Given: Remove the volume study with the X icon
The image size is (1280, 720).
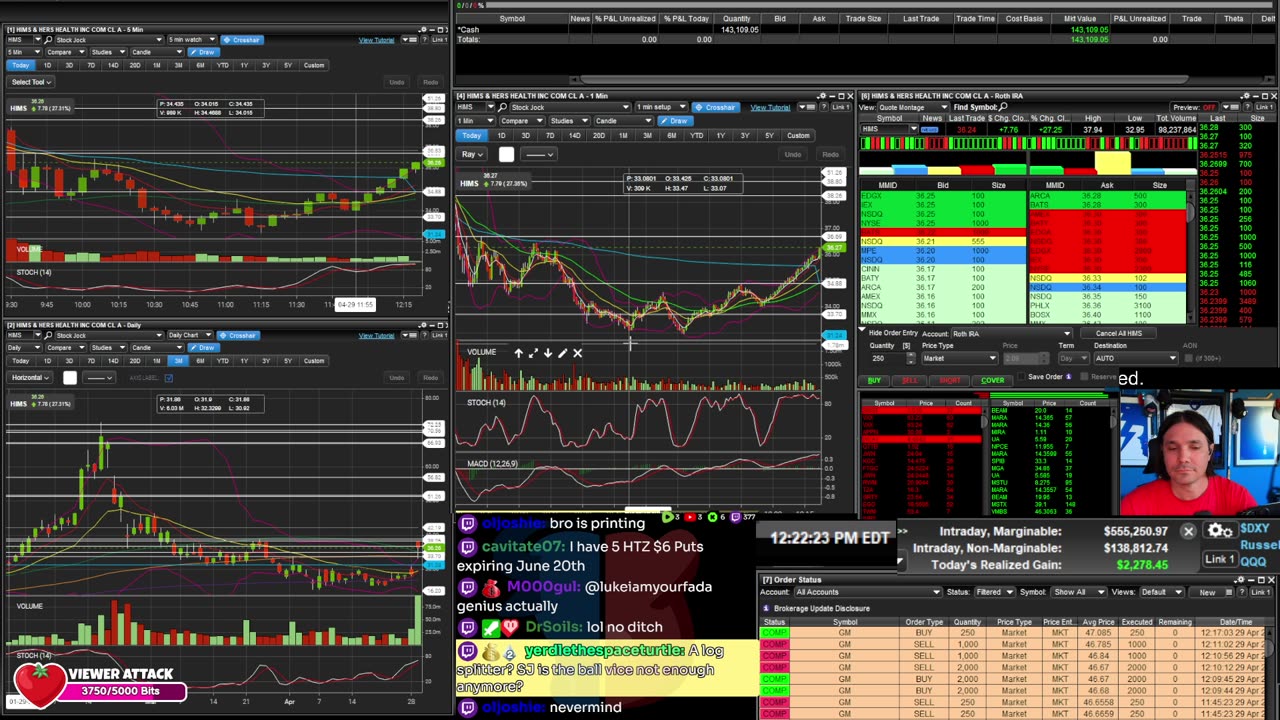Looking at the screenshot, I should tap(577, 353).
